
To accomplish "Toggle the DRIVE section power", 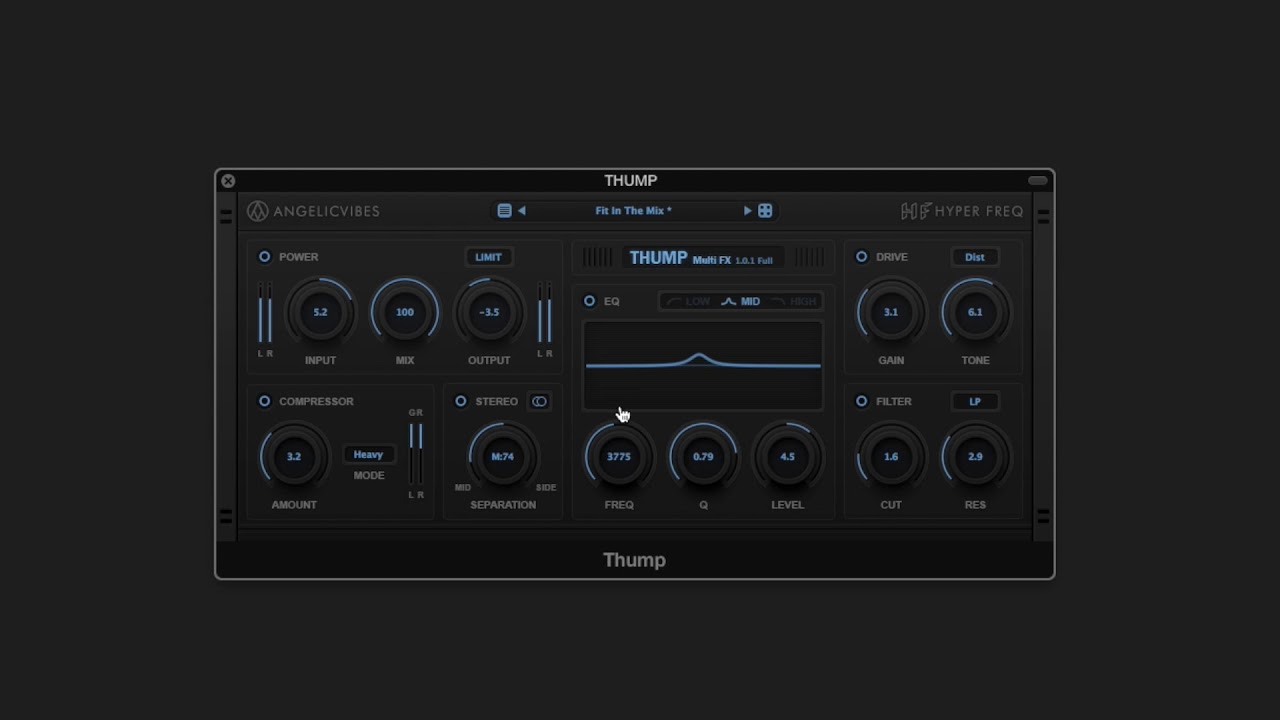I will 861,257.
